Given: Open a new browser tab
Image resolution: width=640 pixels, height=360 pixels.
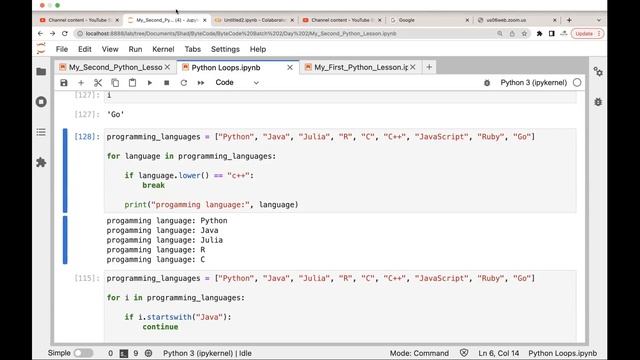Looking at the screenshot, I should coord(569,20).
